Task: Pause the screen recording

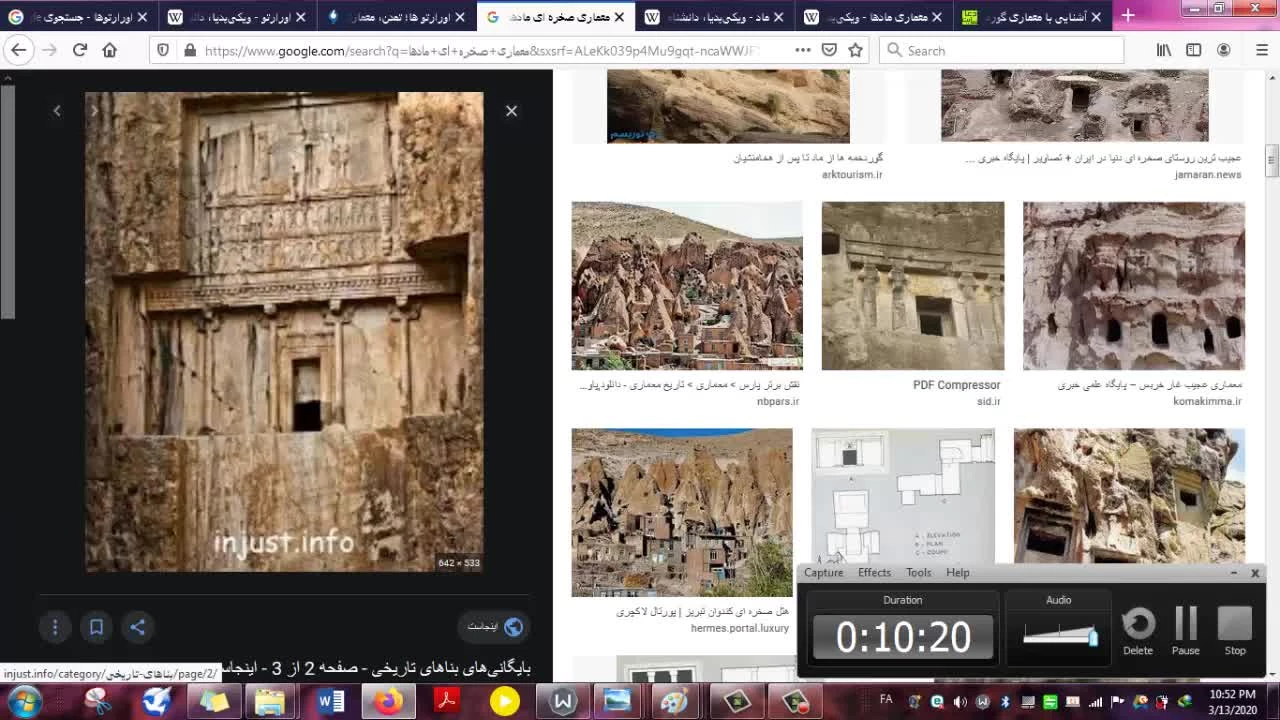Action: (1186, 631)
